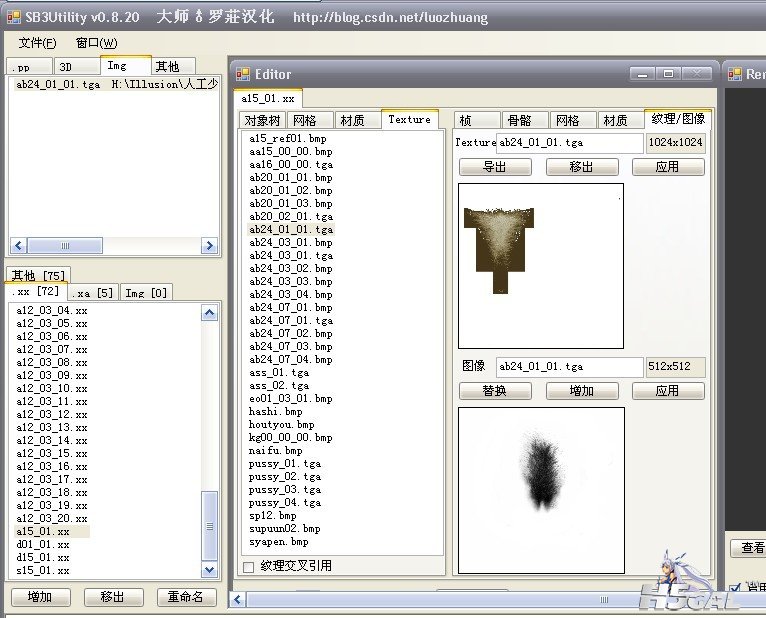The width and height of the screenshot is (766, 618).
Task: Select texture hashi.bmp
Action: click(276, 411)
